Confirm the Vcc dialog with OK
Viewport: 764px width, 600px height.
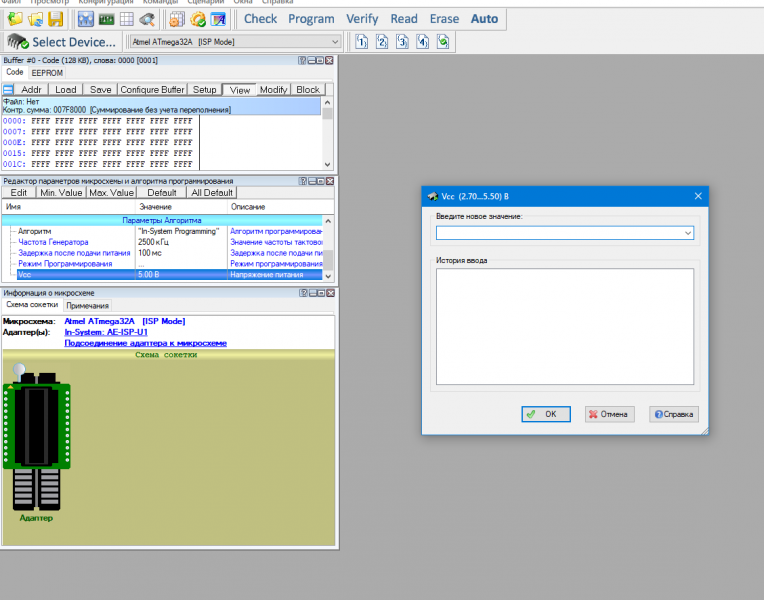(x=546, y=414)
